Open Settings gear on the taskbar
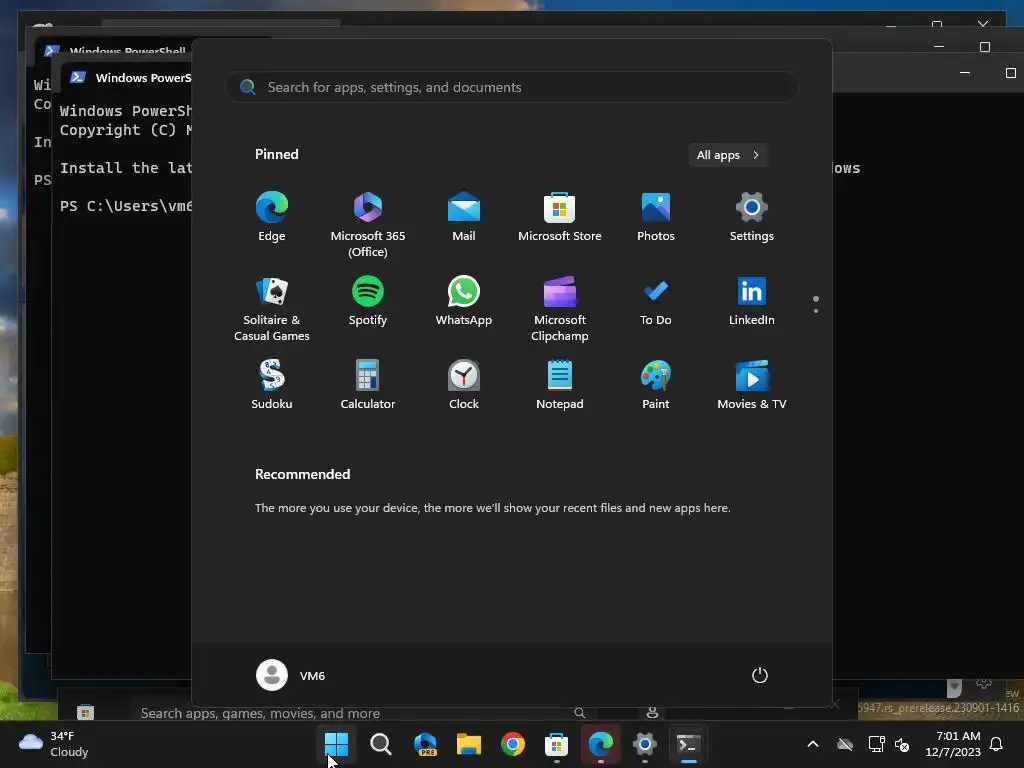The width and height of the screenshot is (1024, 768). [645, 744]
